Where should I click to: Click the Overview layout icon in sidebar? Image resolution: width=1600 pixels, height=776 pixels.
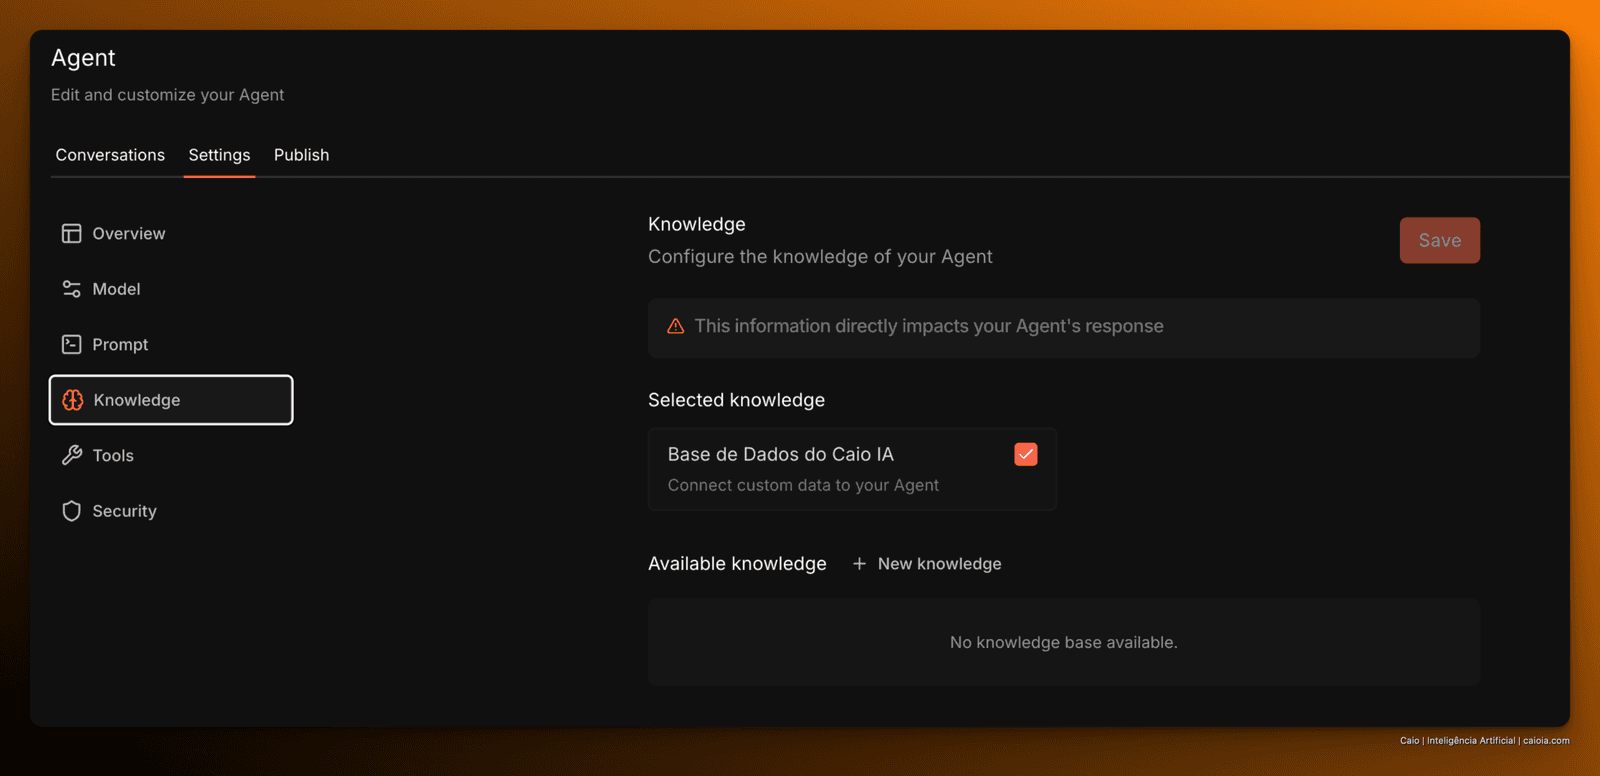click(71, 233)
